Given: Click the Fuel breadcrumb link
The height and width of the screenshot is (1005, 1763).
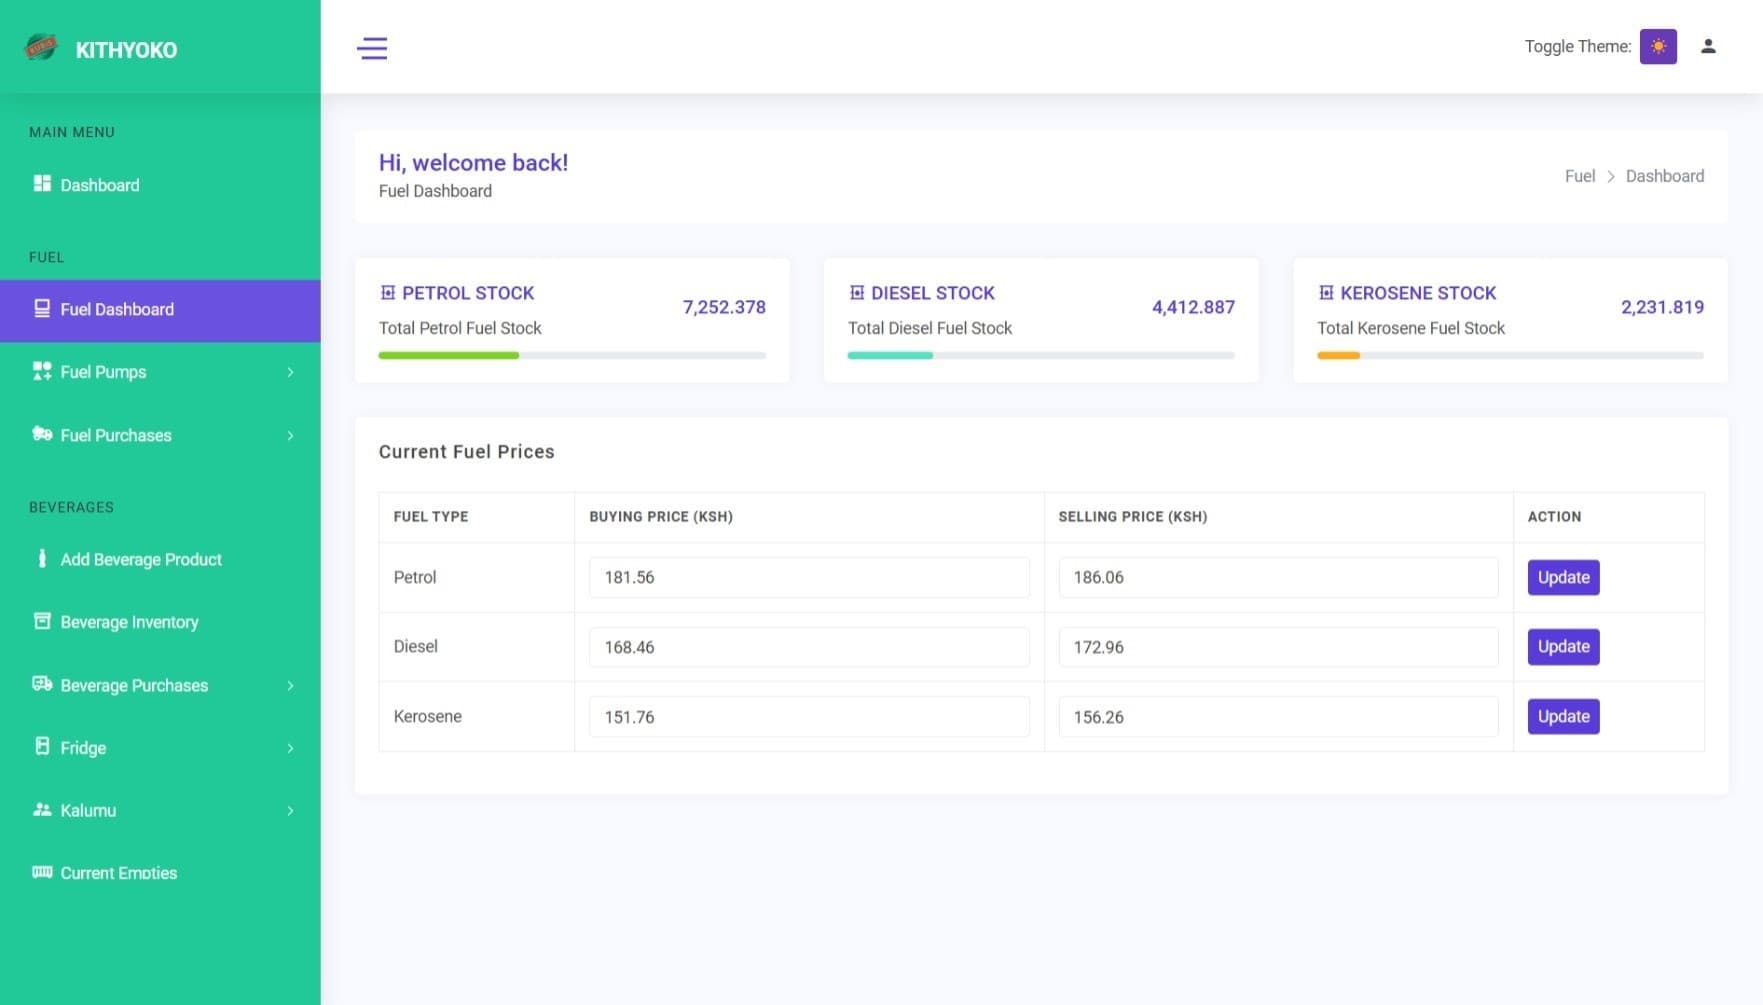Looking at the screenshot, I should 1579,176.
